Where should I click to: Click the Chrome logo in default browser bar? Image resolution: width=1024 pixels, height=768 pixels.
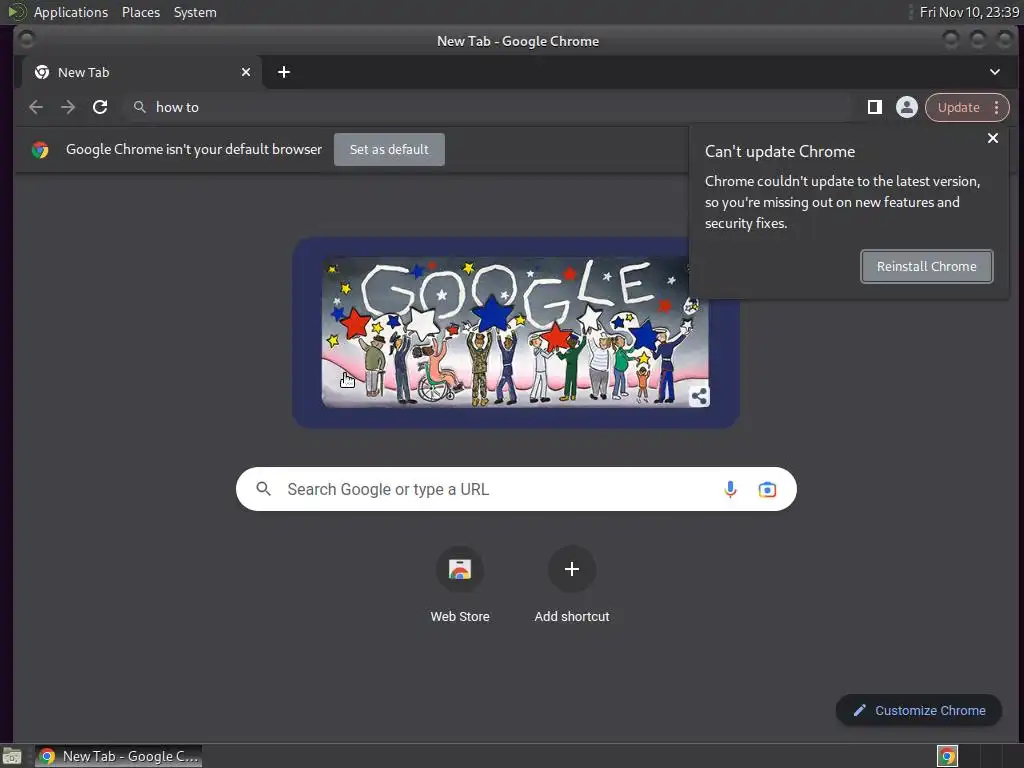(40, 150)
